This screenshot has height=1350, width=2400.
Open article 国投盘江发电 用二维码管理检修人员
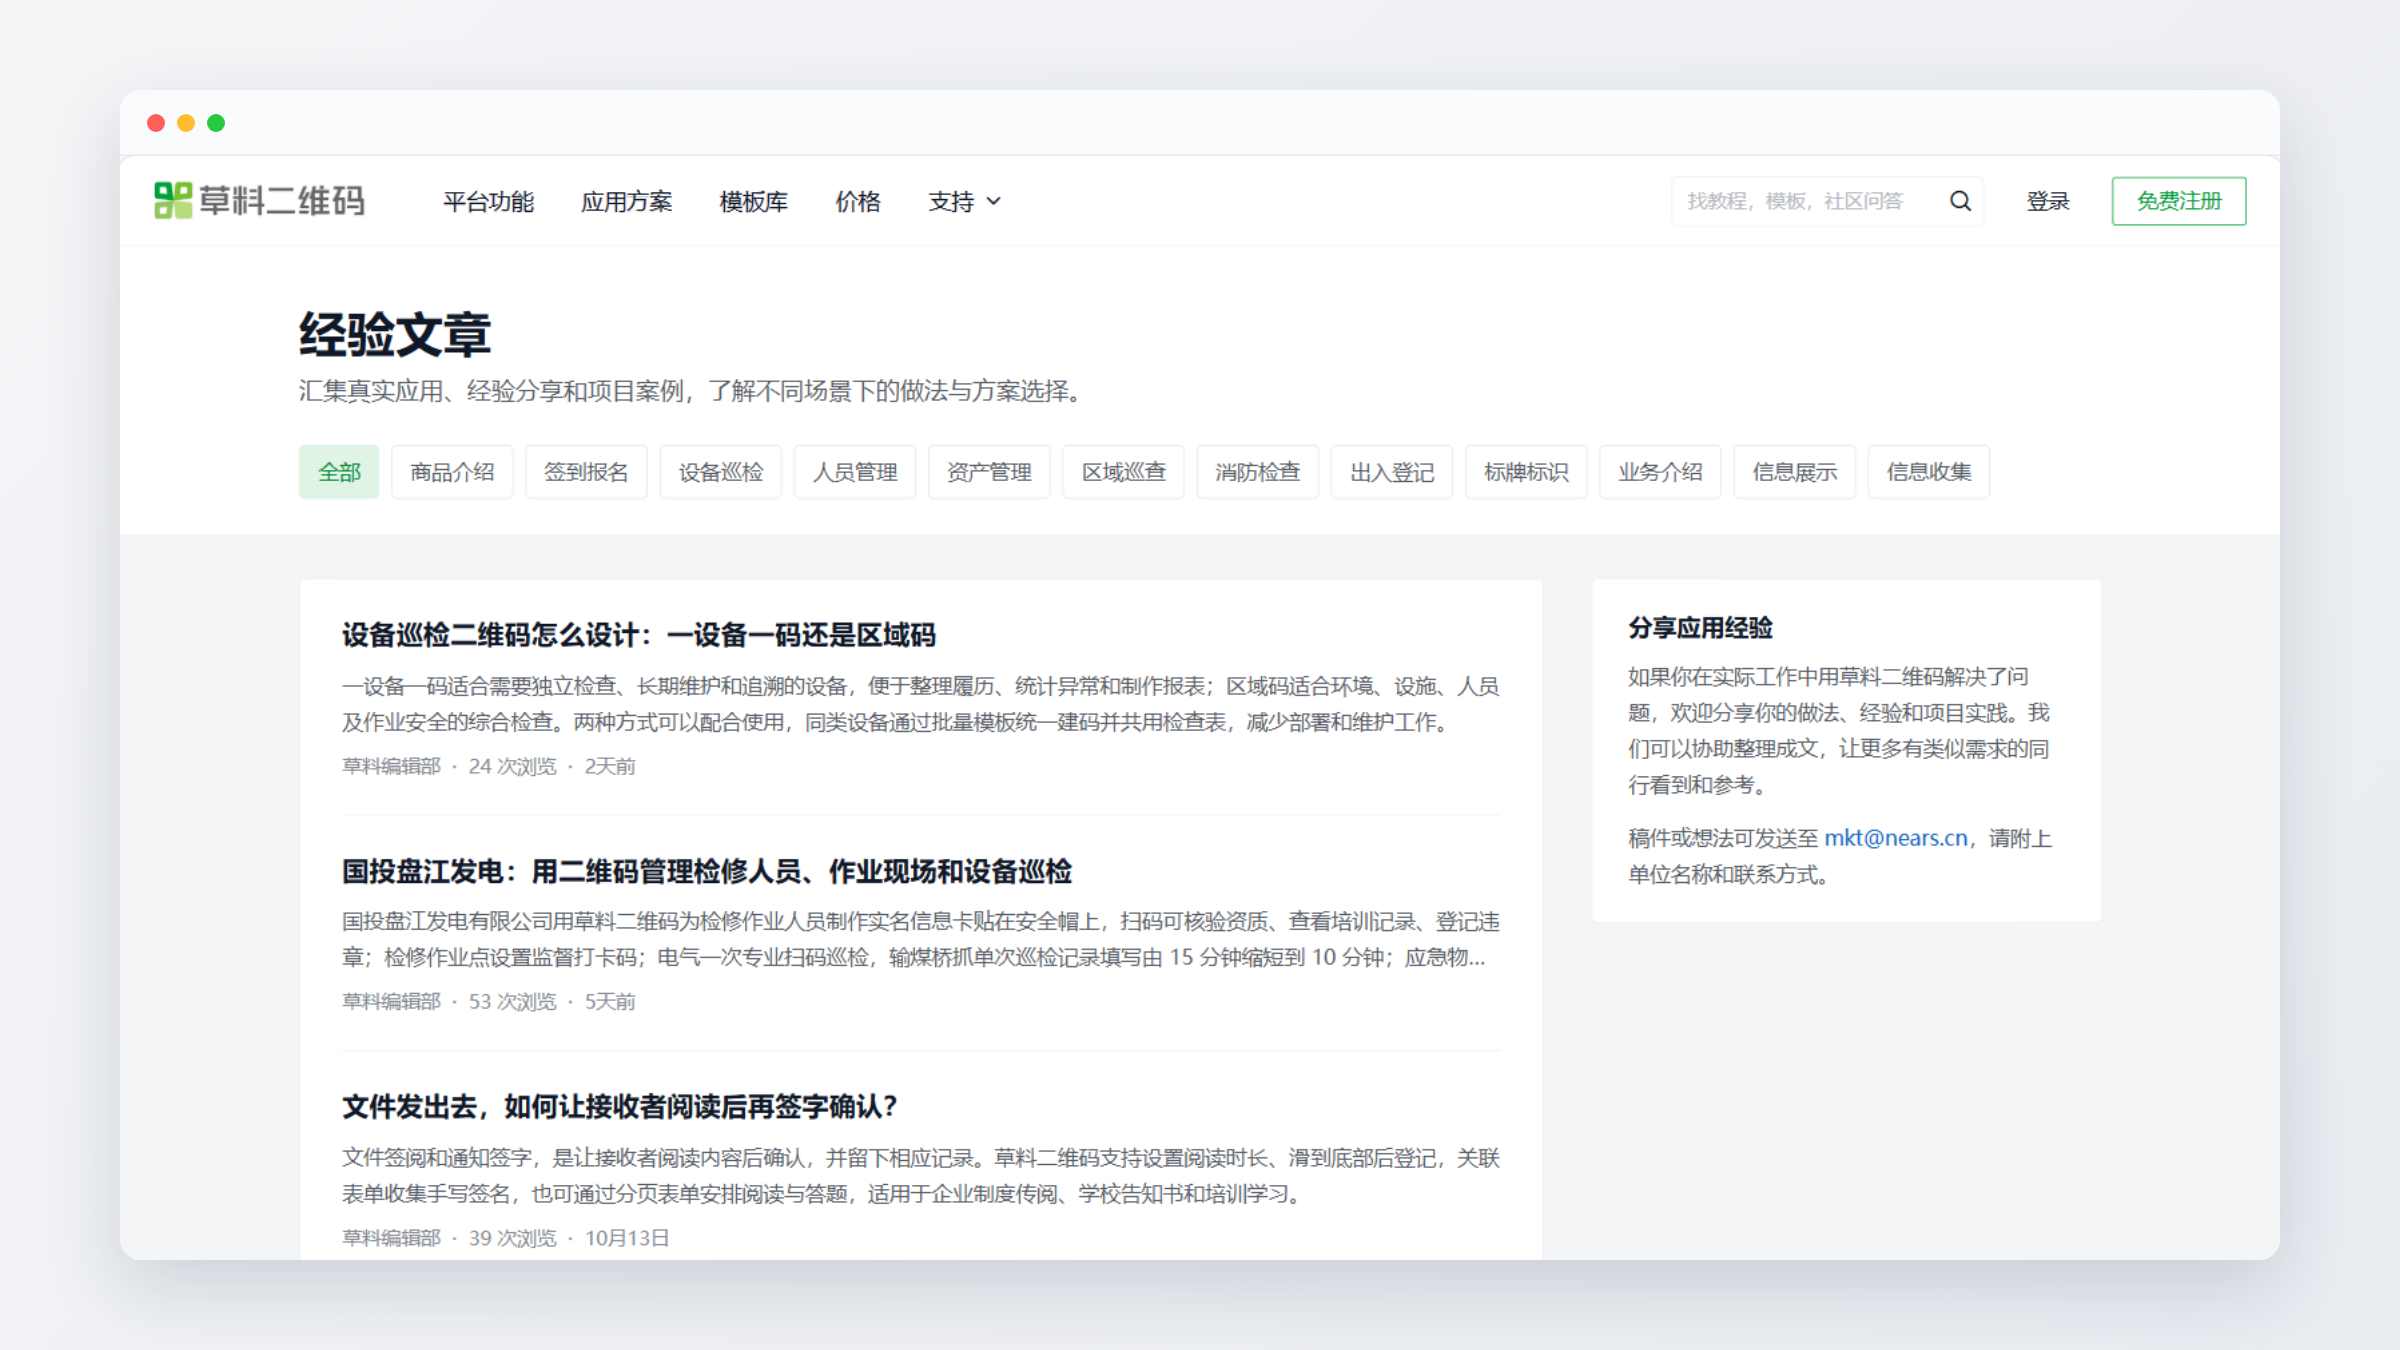(707, 871)
